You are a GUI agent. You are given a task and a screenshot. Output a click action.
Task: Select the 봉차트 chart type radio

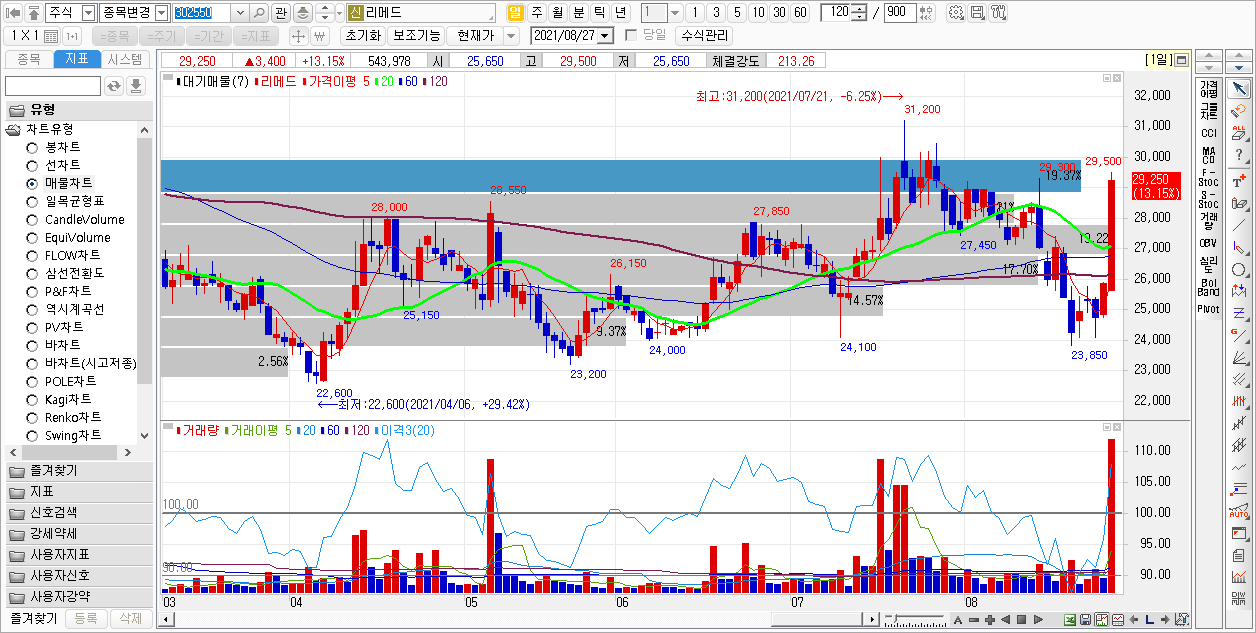tap(33, 147)
